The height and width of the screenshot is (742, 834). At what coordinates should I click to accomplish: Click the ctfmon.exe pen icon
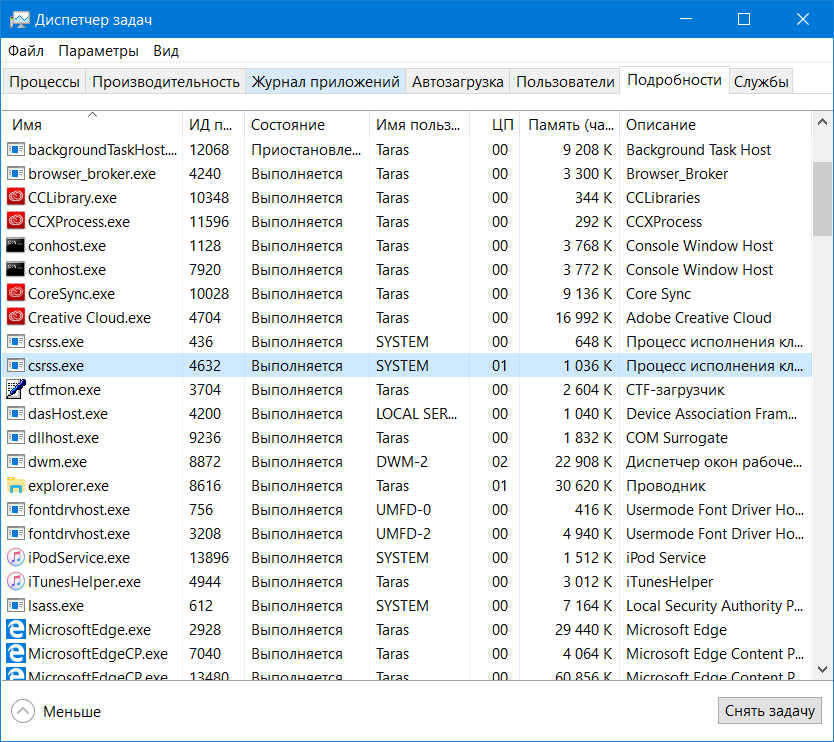(15, 389)
